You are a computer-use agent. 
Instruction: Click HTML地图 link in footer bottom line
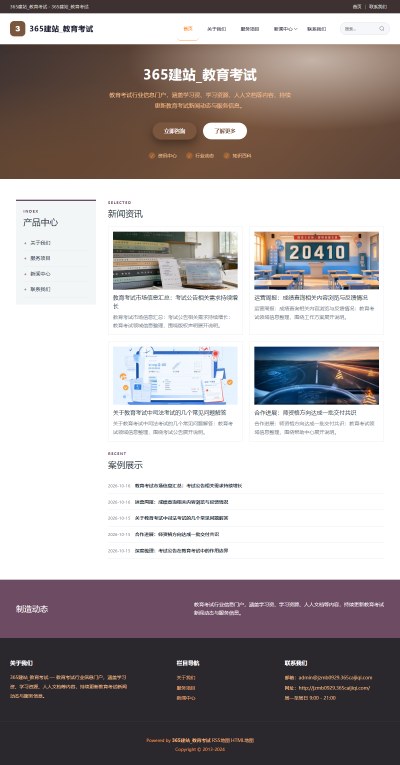click(242, 740)
